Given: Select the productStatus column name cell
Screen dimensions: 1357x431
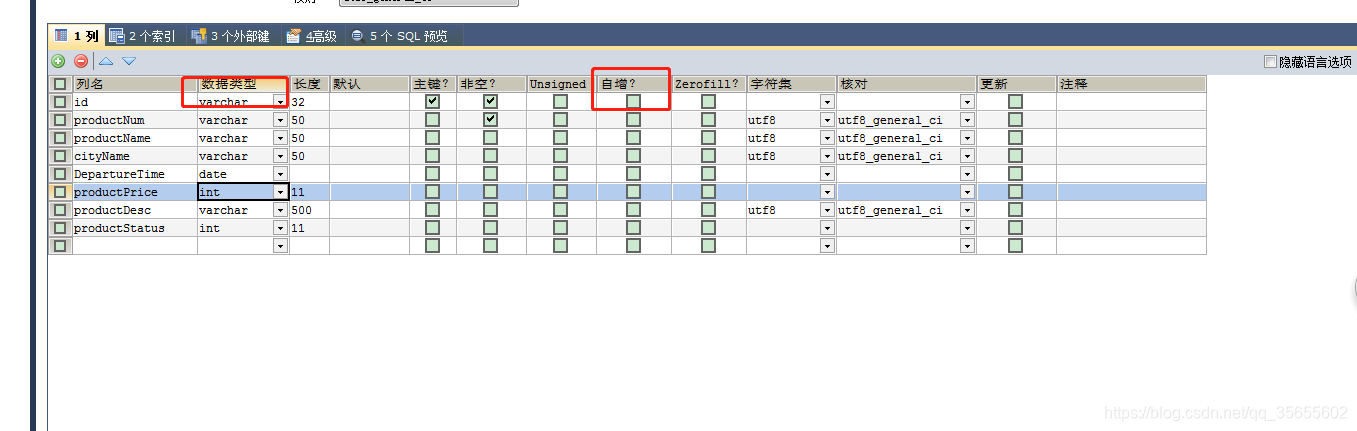Looking at the screenshot, I should pyautogui.click(x=134, y=228).
